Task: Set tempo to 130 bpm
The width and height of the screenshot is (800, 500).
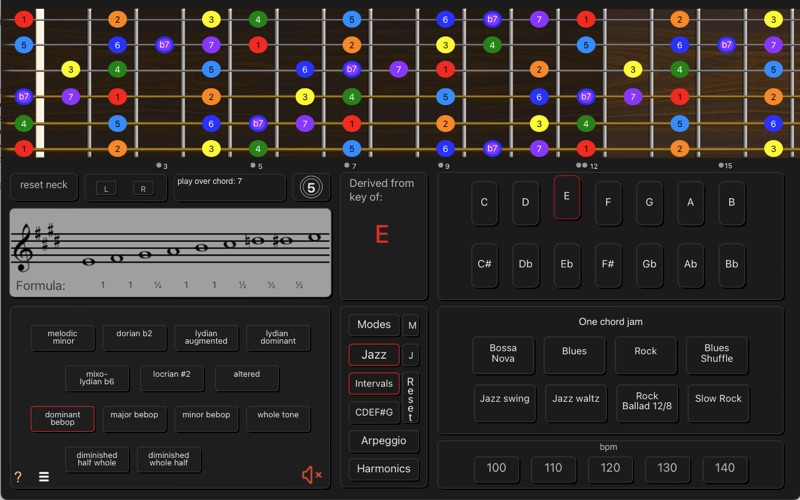Action: 668,468
